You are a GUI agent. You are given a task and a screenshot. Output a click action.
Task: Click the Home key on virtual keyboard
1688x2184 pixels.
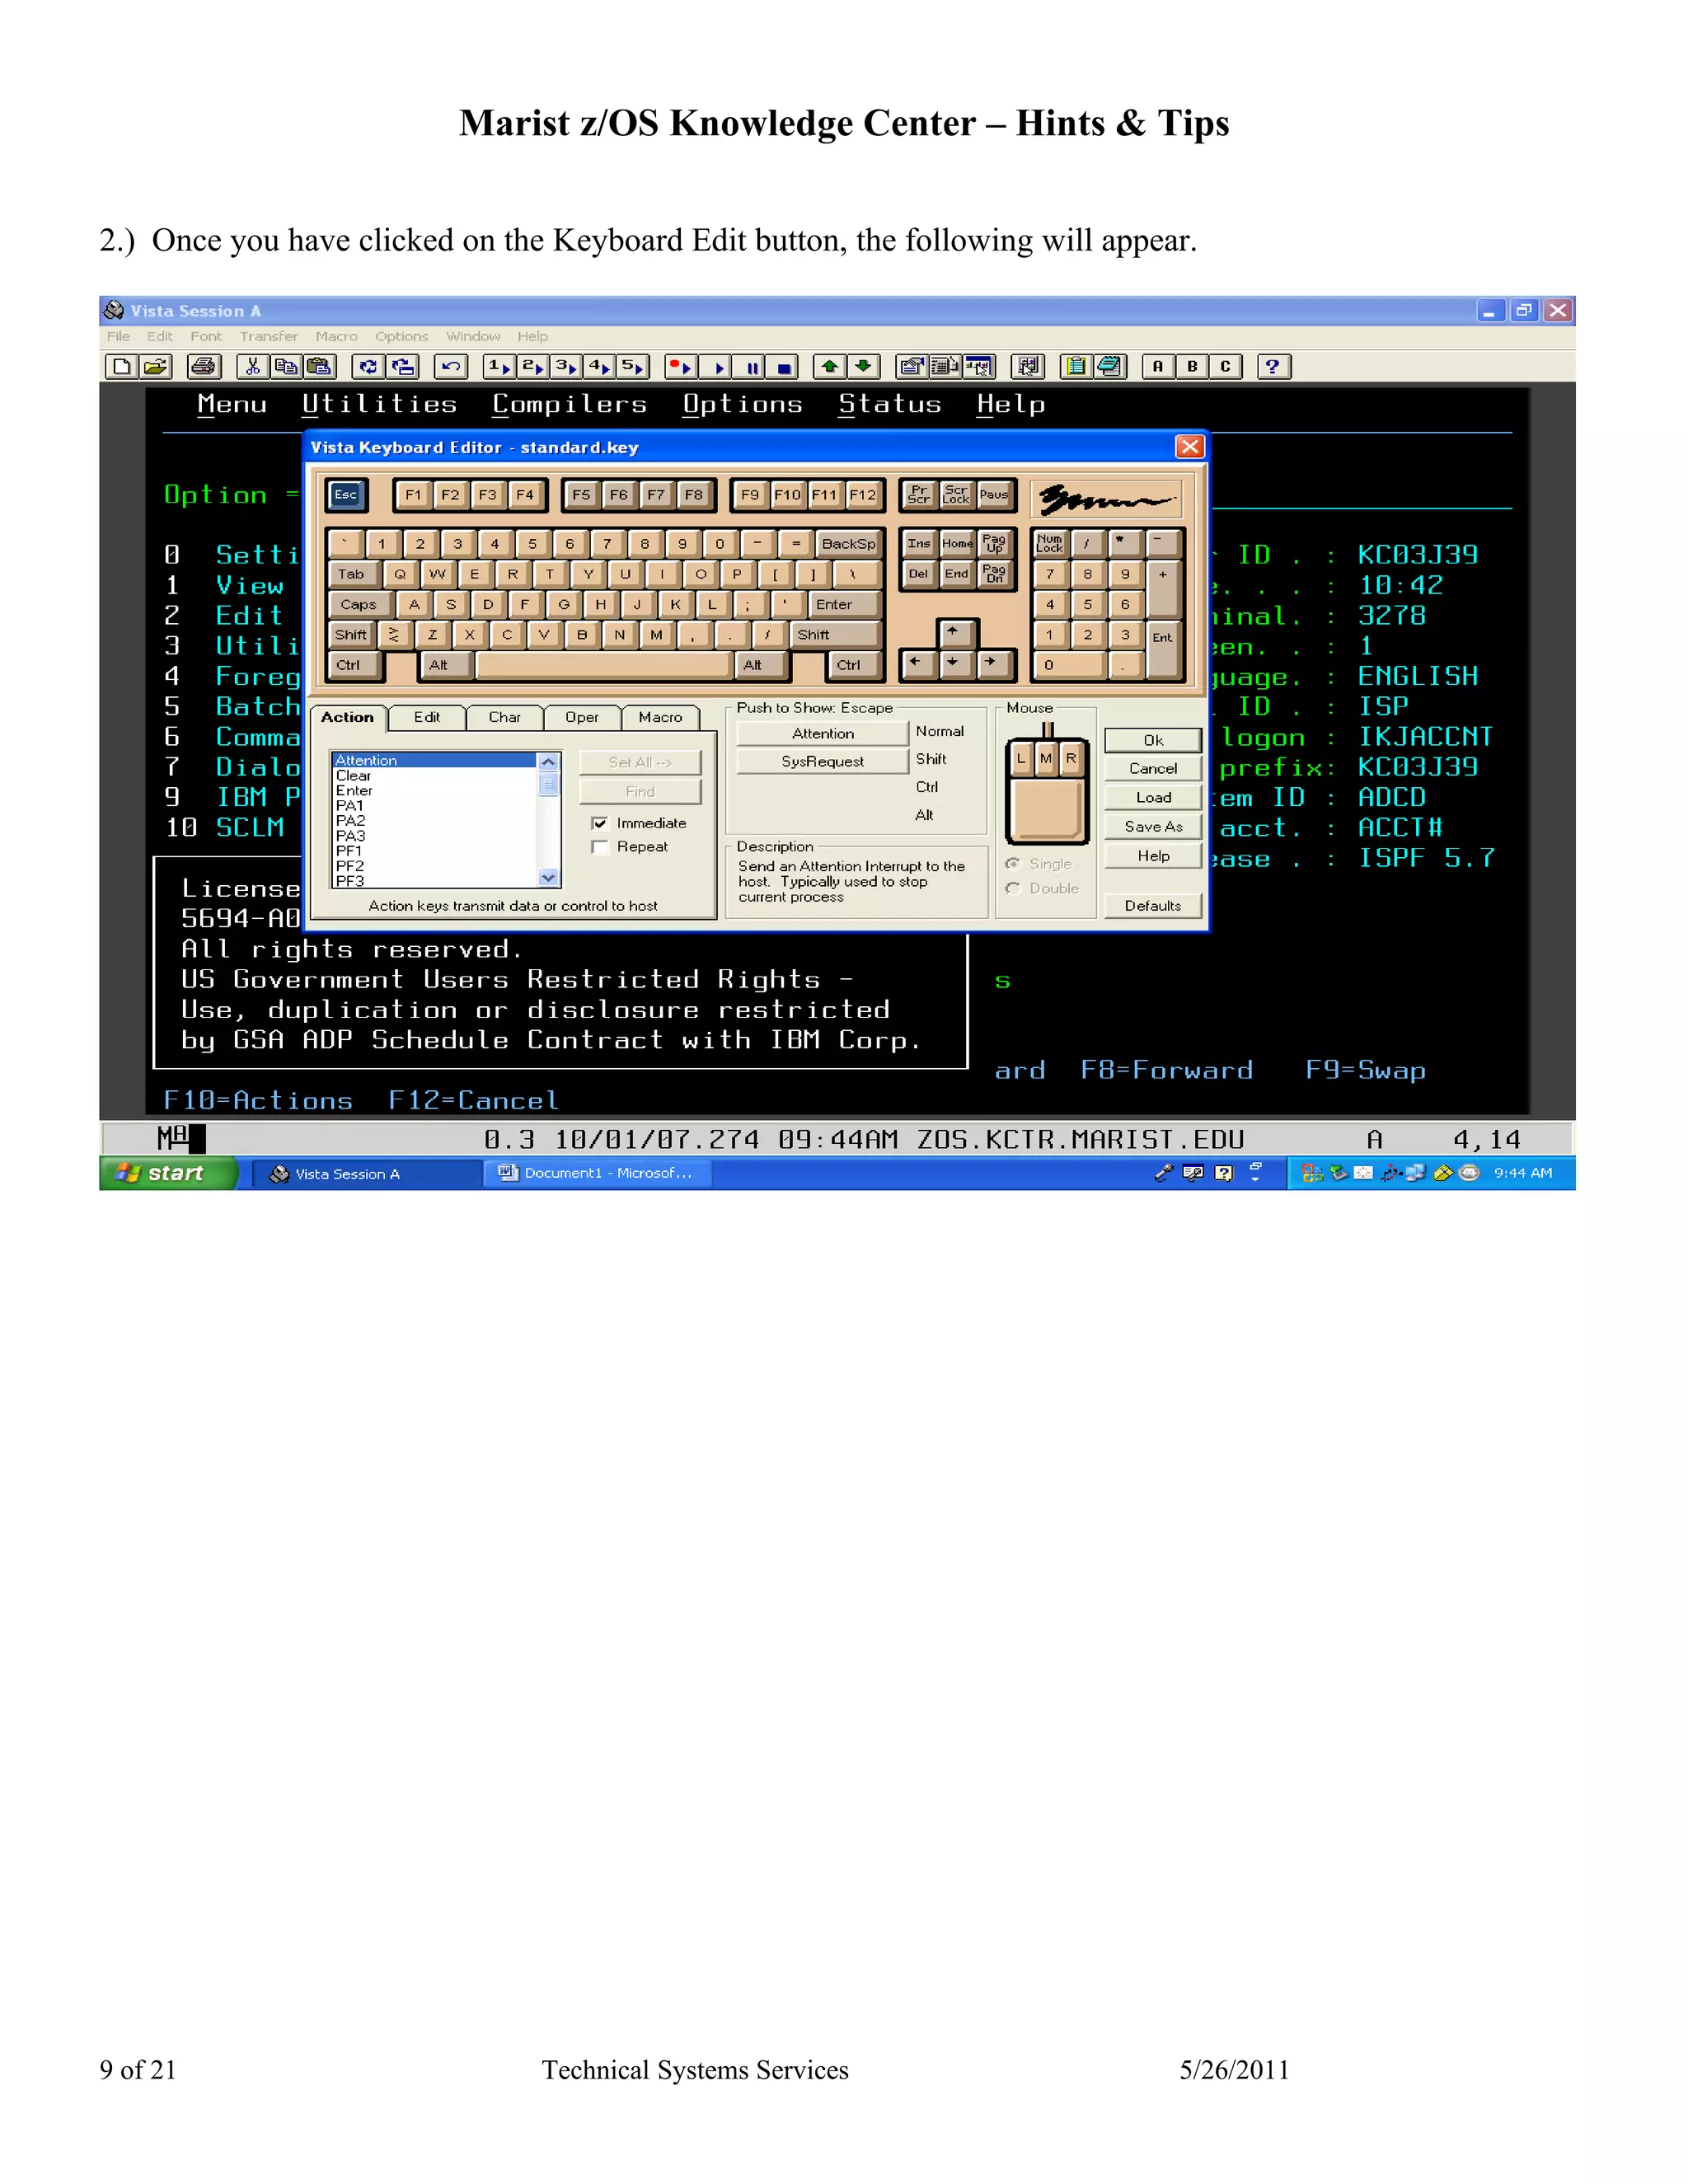pyautogui.click(x=957, y=544)
